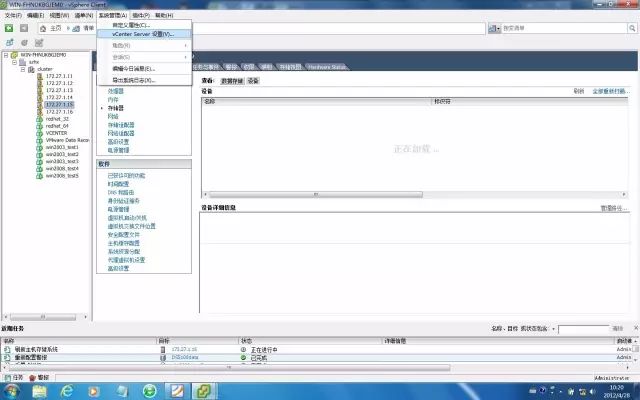Open the search type dropdown arrow

pos(498,29)
